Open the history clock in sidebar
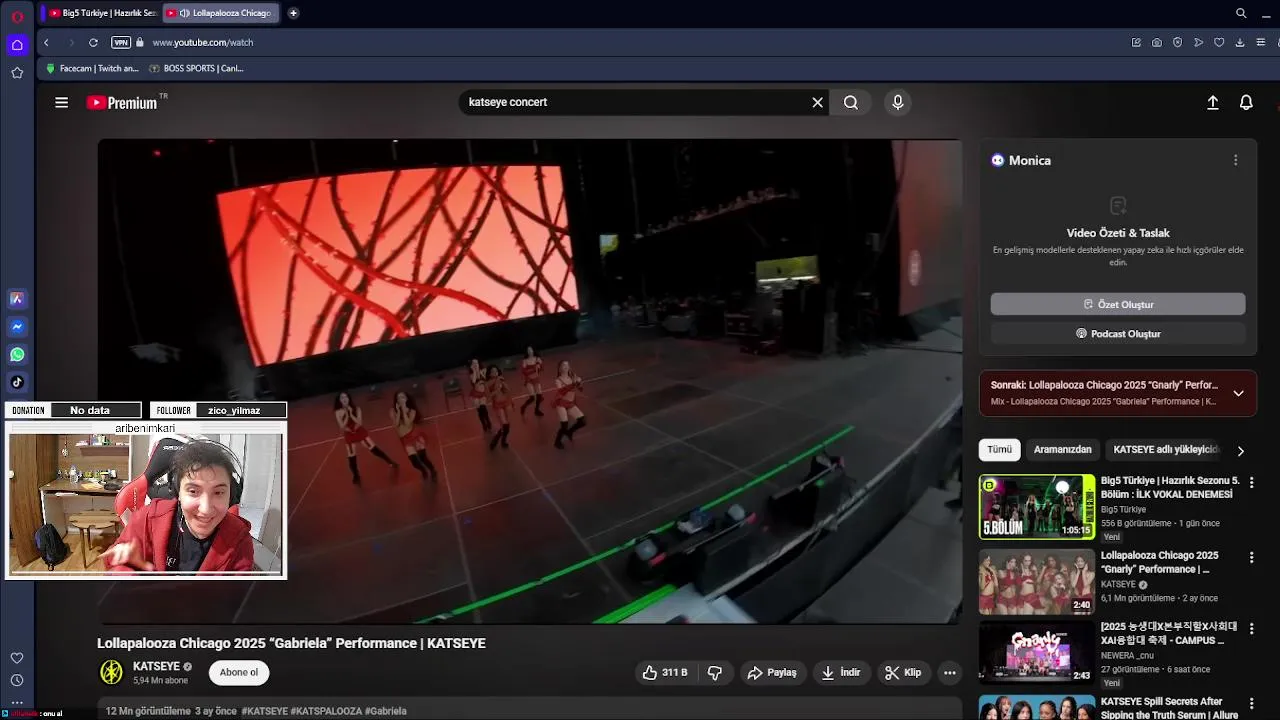This screenshot has height=720, width=1280. [x=17, y=680]
